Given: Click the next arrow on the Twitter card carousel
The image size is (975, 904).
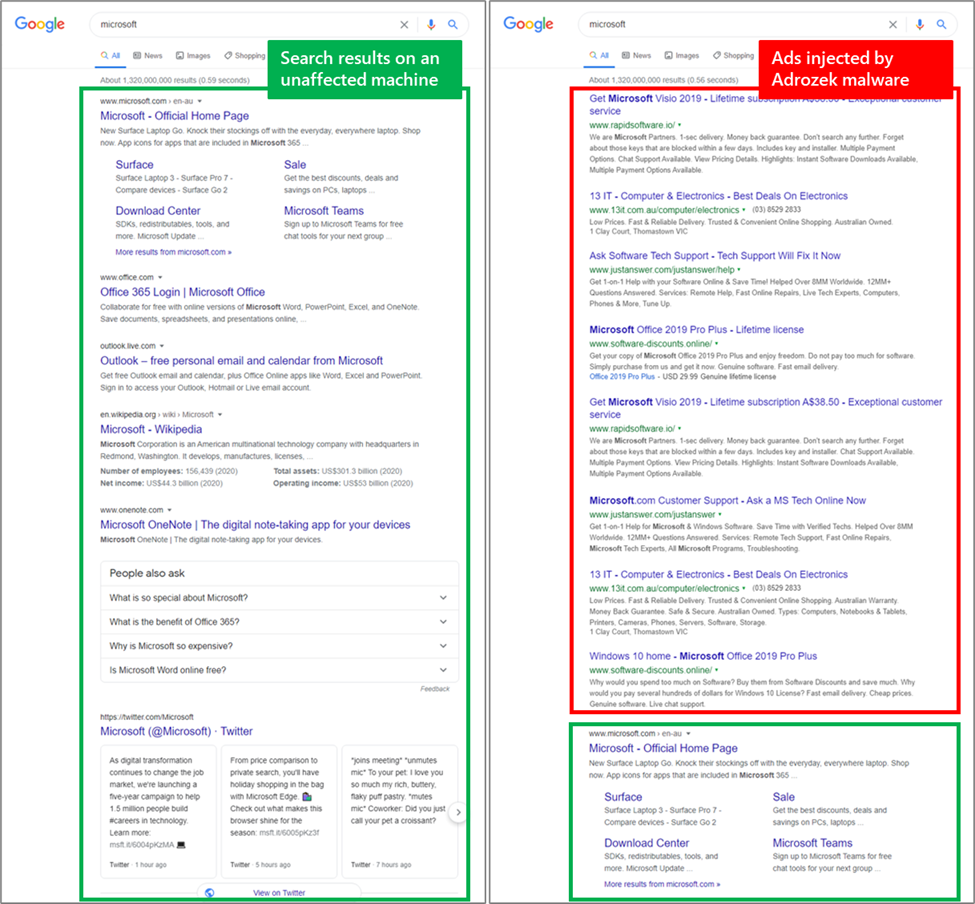Looking at the screenshot, I should pos(458,813).
